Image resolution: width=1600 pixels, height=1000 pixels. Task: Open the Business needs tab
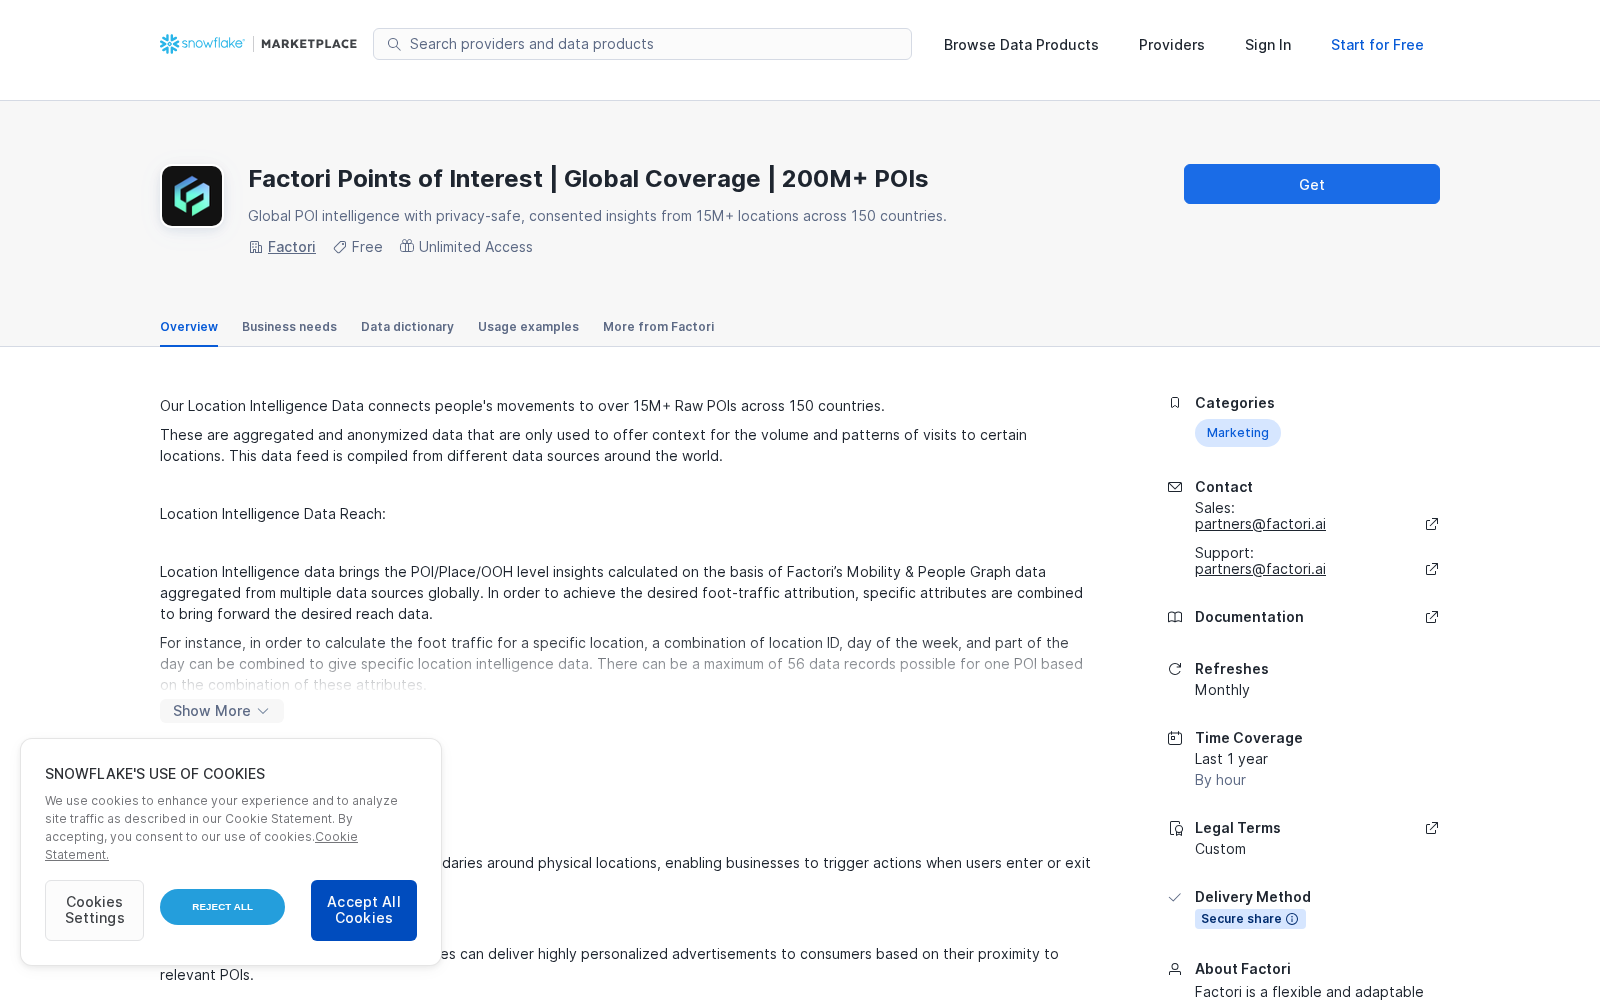point(289,327)
